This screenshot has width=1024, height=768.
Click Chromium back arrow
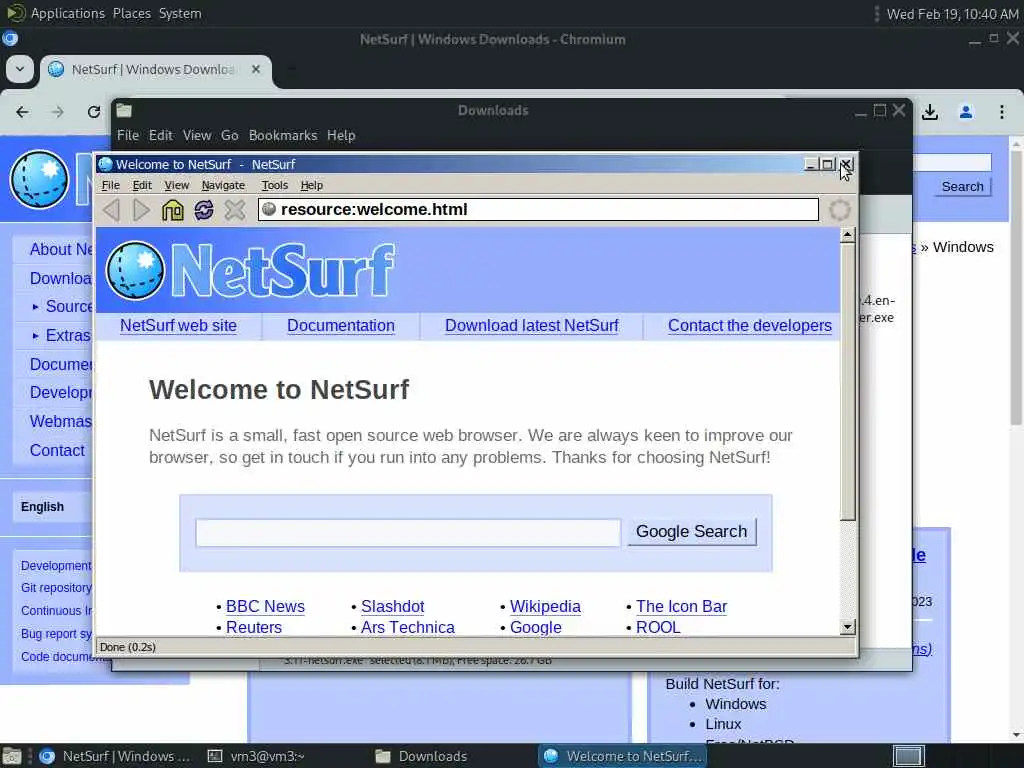(x=22, y=112)
